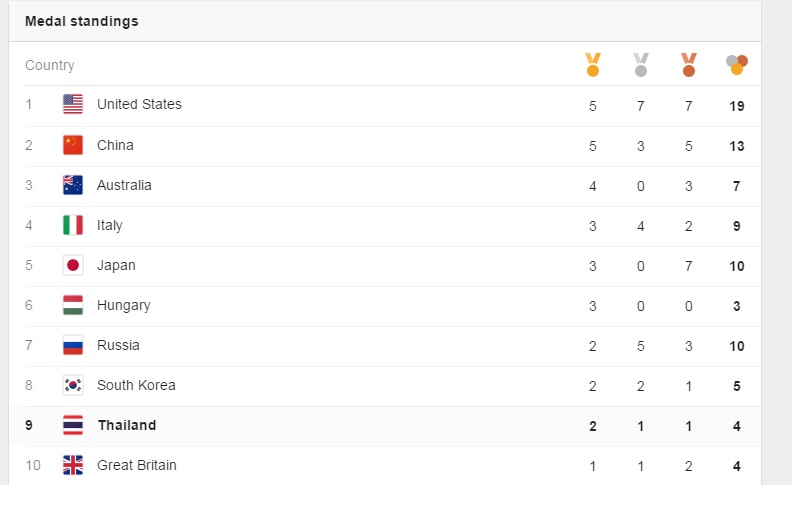The image size is (792, 525).
Task: Click the Australia flag icon
Action: (73, 185)
